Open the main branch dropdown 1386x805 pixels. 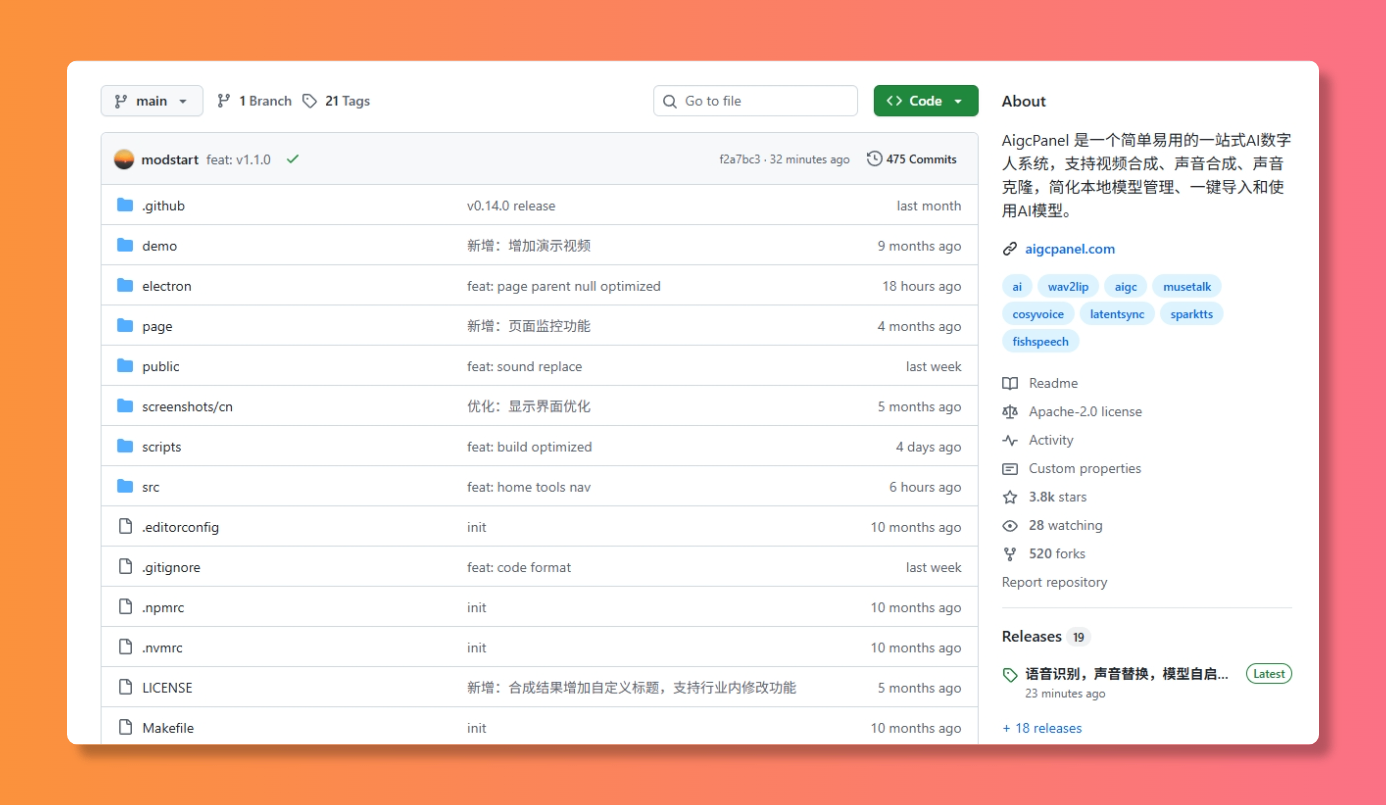[x=151, y=101]
